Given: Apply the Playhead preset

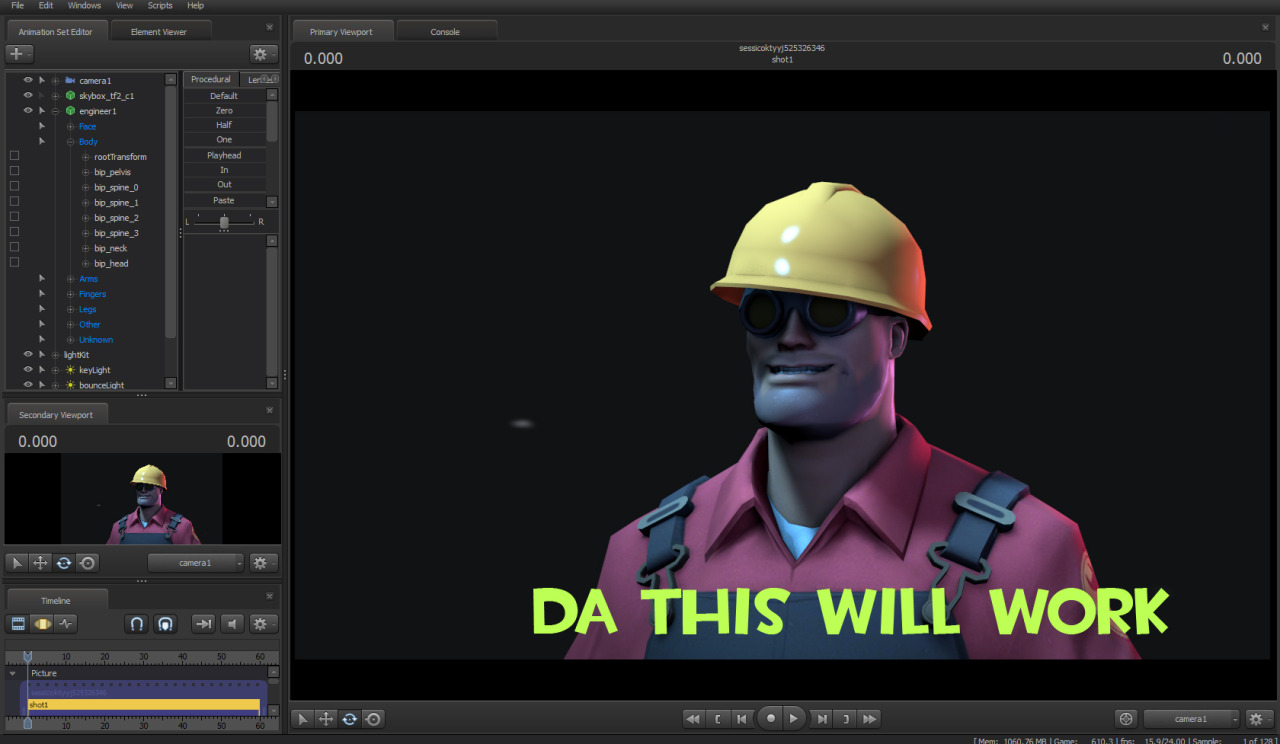Looking at the screenshot, I should [224, 155].
